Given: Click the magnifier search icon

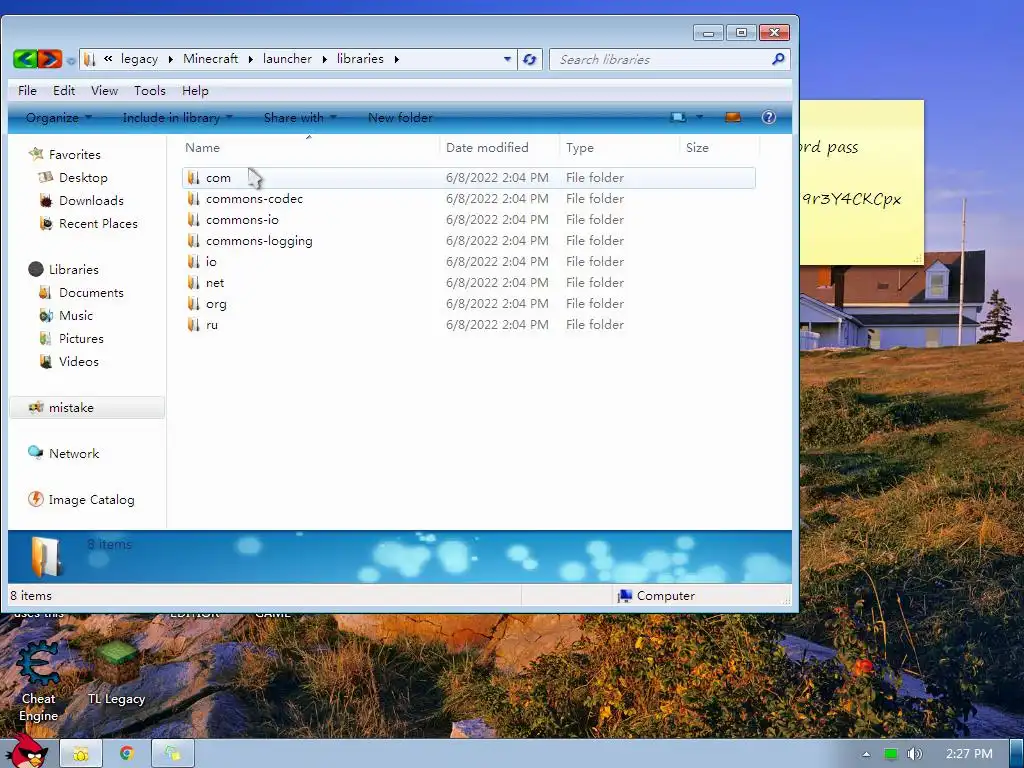Looking at the screenshot, I should [777, 59].
